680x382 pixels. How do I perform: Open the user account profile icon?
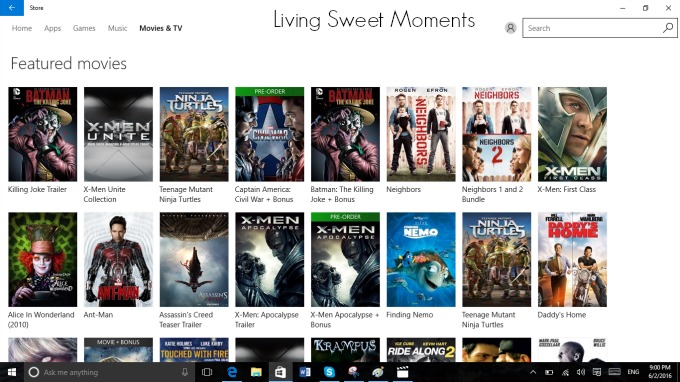(510, 28)
